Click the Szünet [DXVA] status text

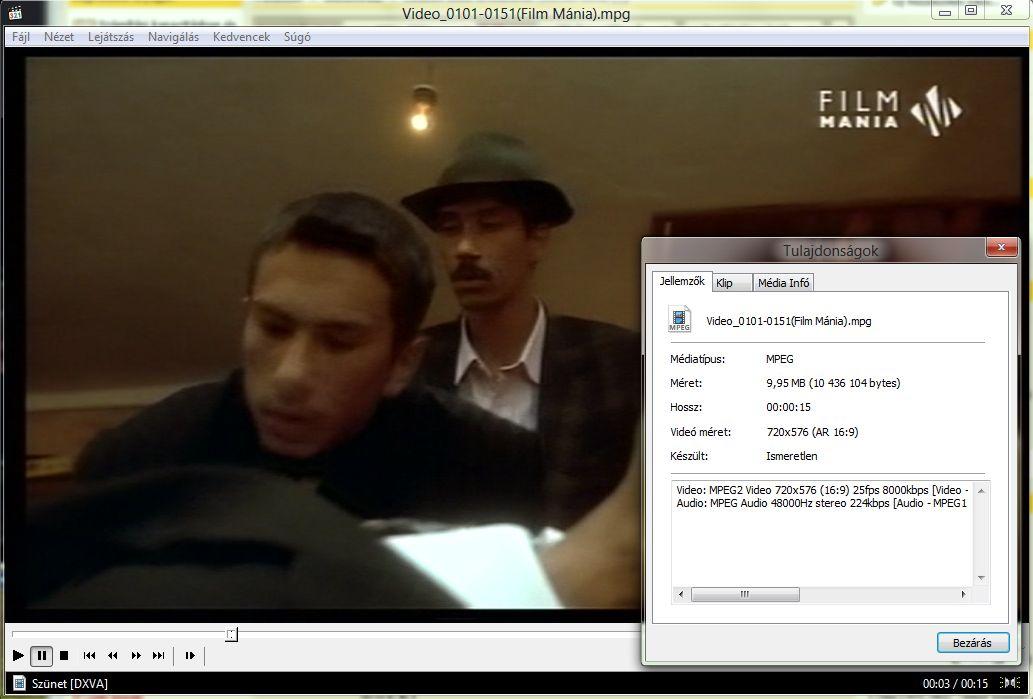click(70, 683)
